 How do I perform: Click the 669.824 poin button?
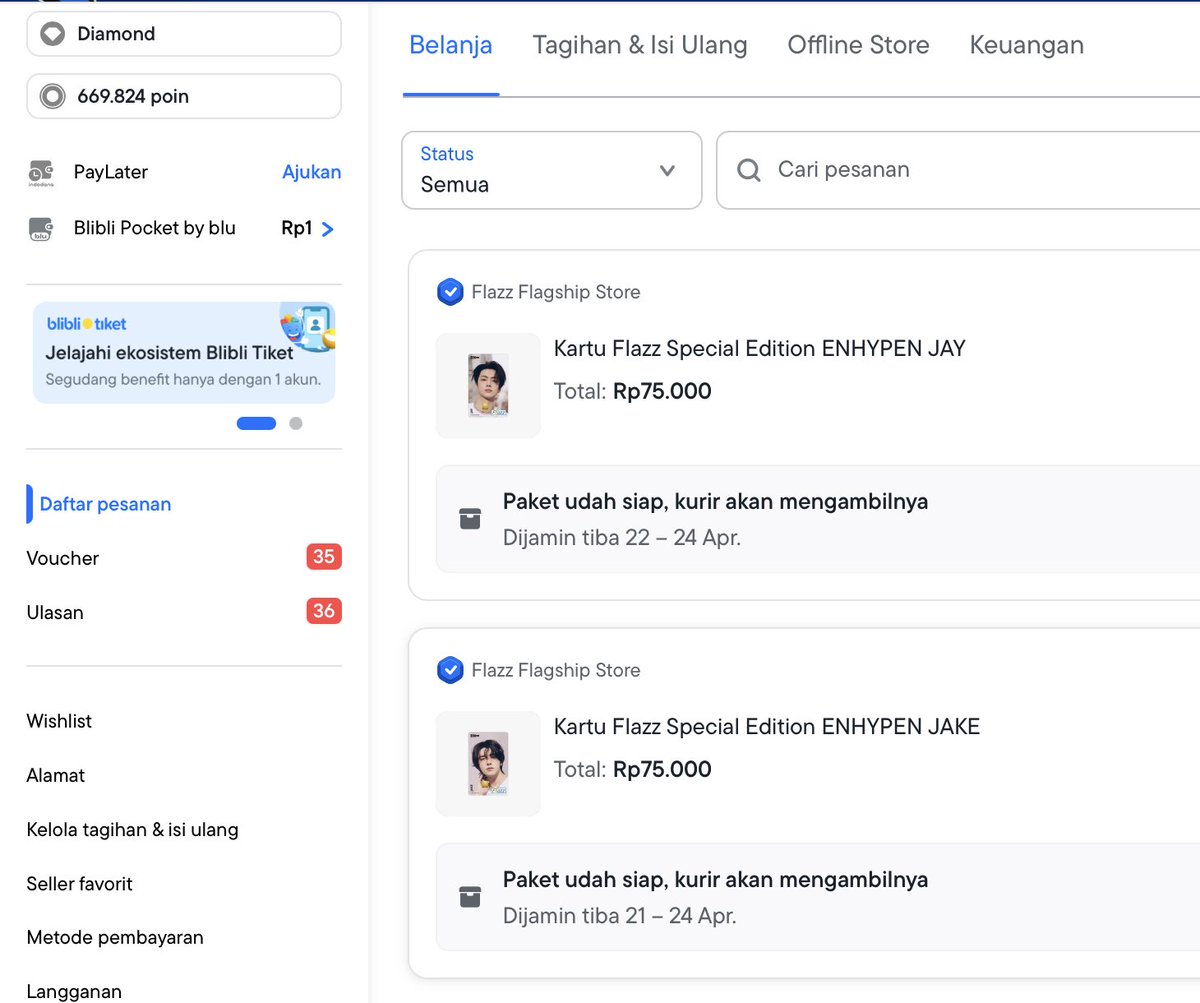184,97
